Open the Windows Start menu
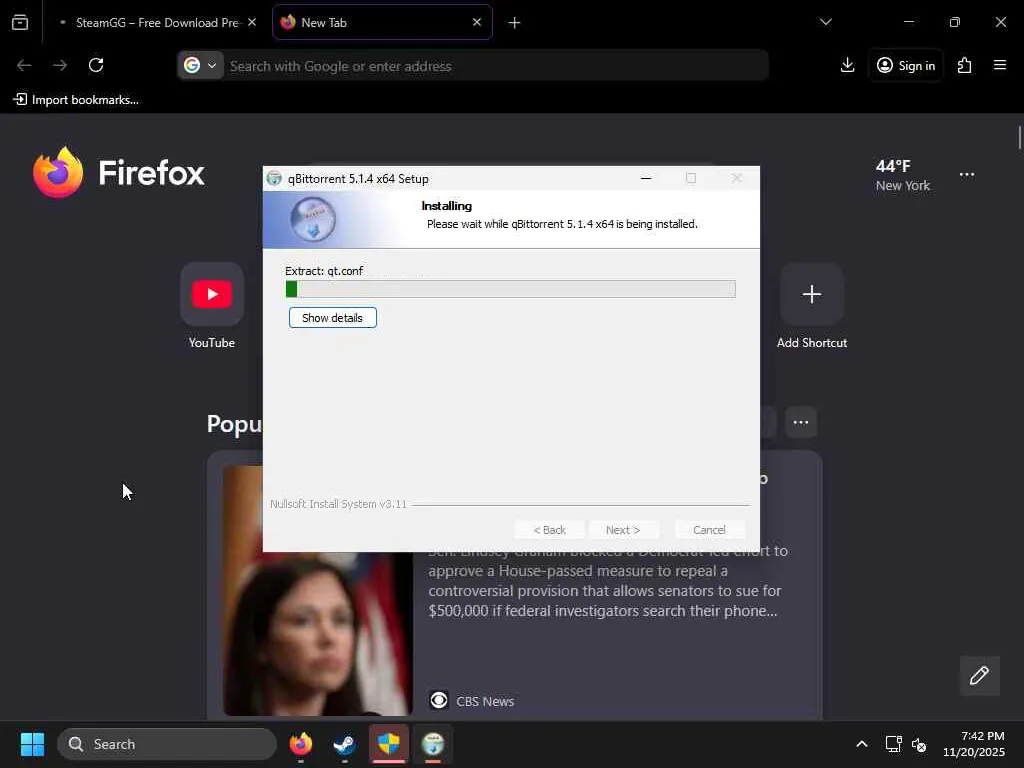 [32, 744]
